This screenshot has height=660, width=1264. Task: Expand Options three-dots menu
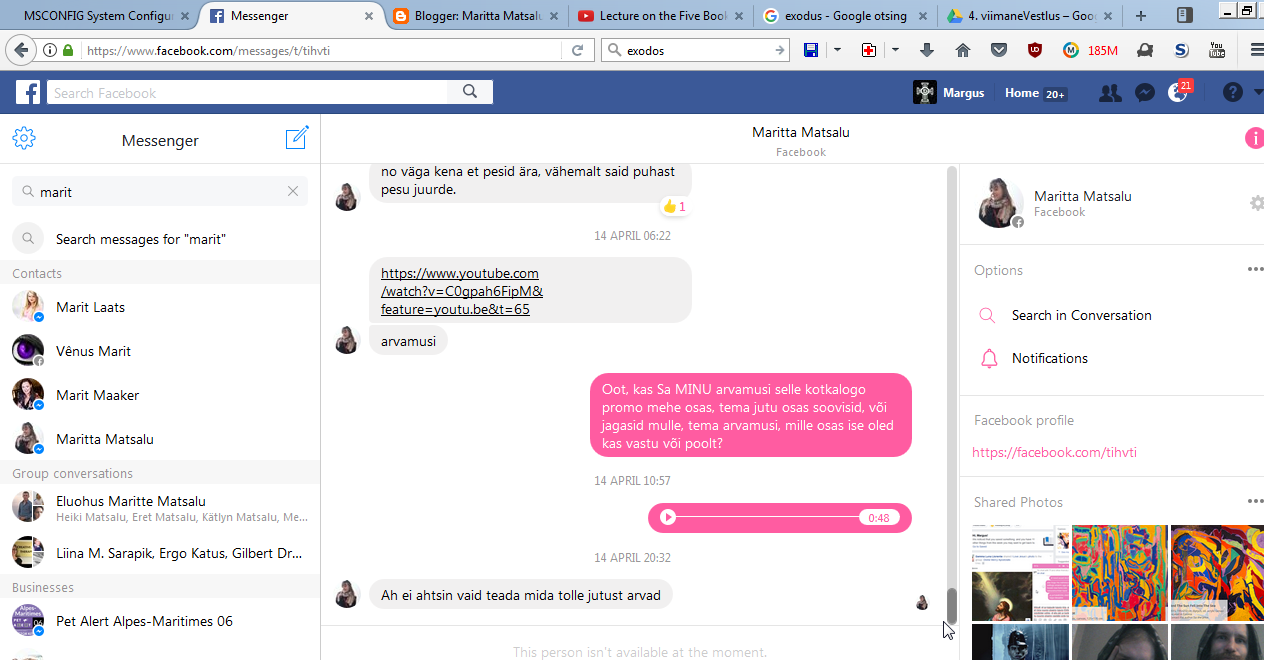(x=1255, y=270)
